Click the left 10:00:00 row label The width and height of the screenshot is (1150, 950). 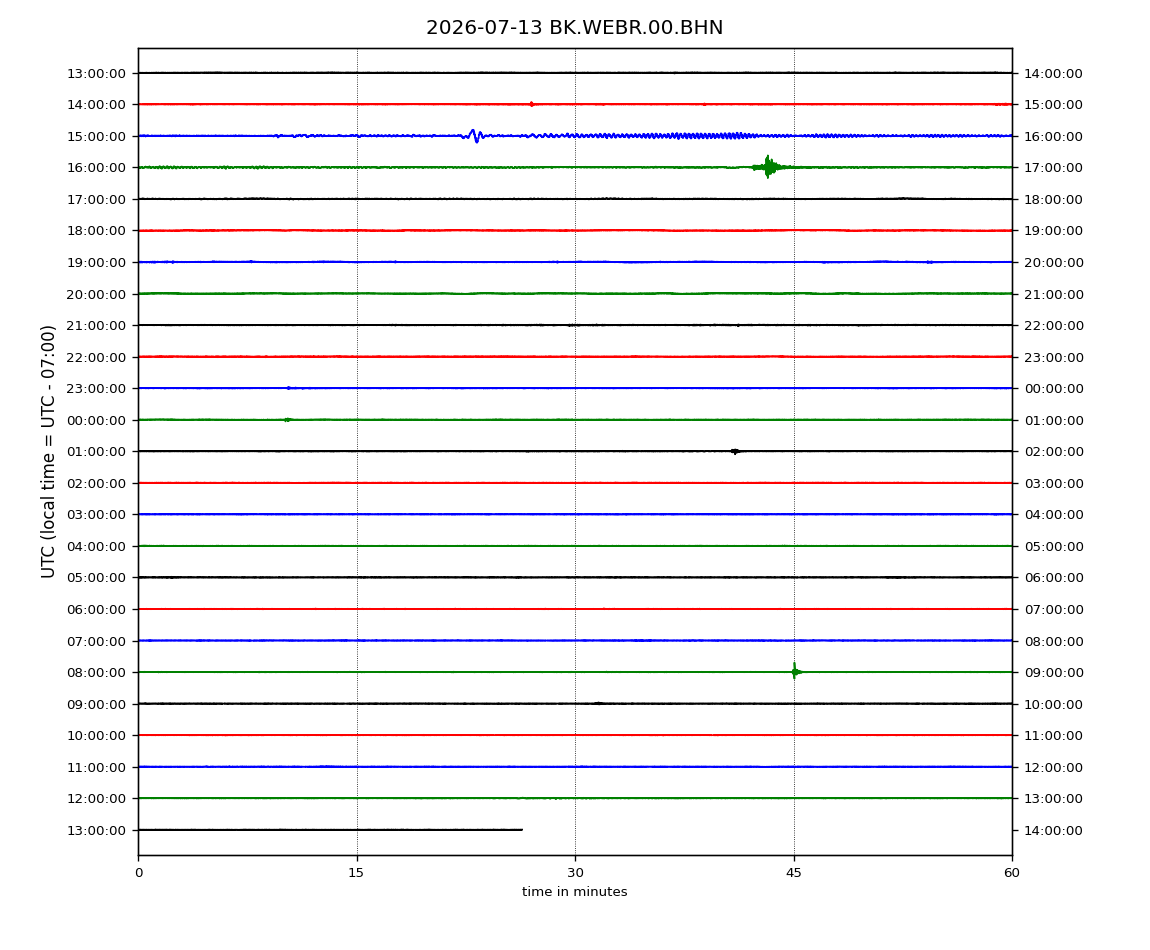pos(96,736)
